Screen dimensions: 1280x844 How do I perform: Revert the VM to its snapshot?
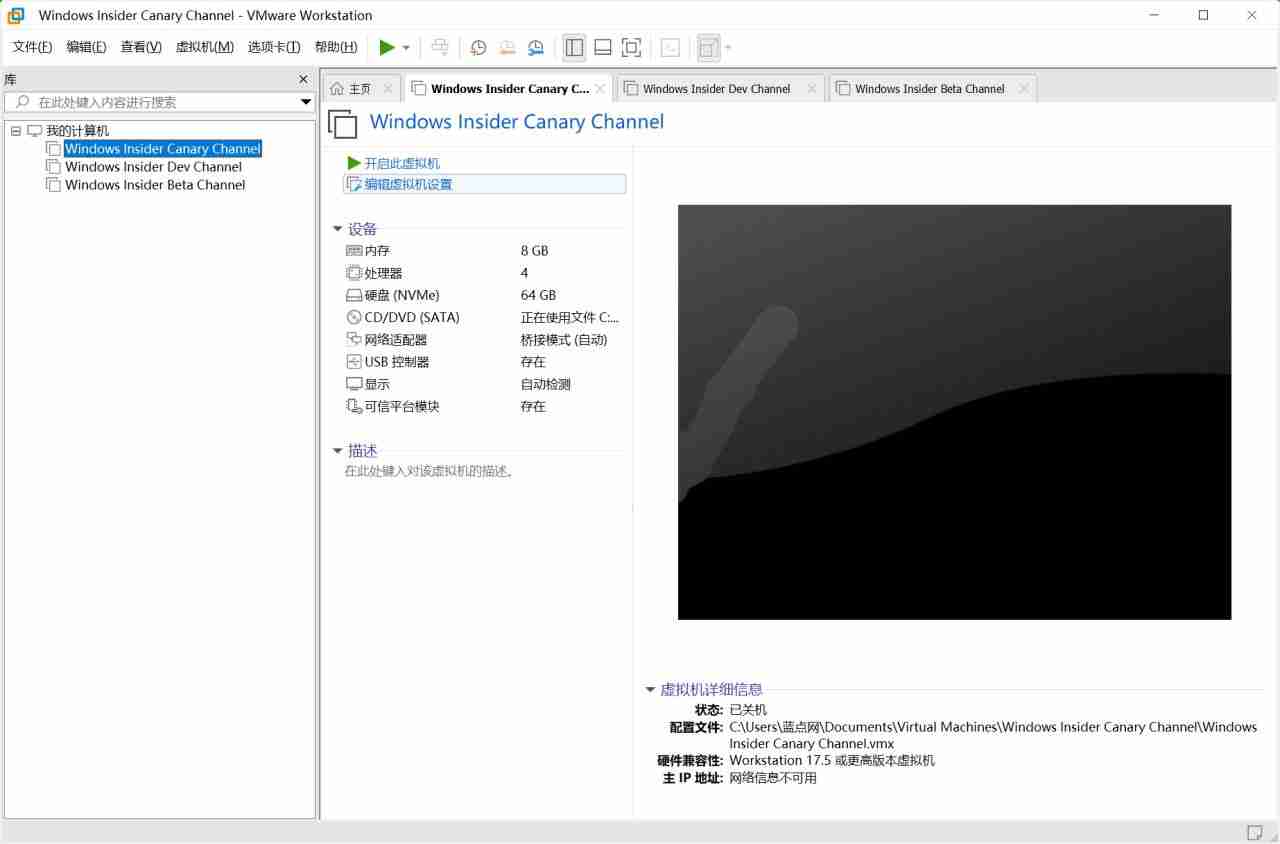point(507,47)
